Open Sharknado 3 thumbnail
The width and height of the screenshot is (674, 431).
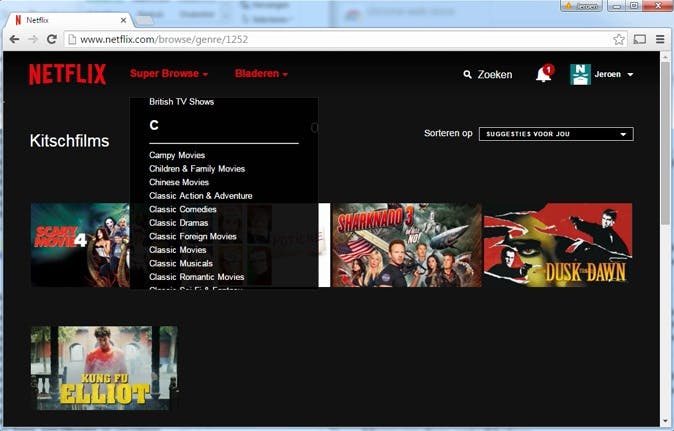(407, 245)
